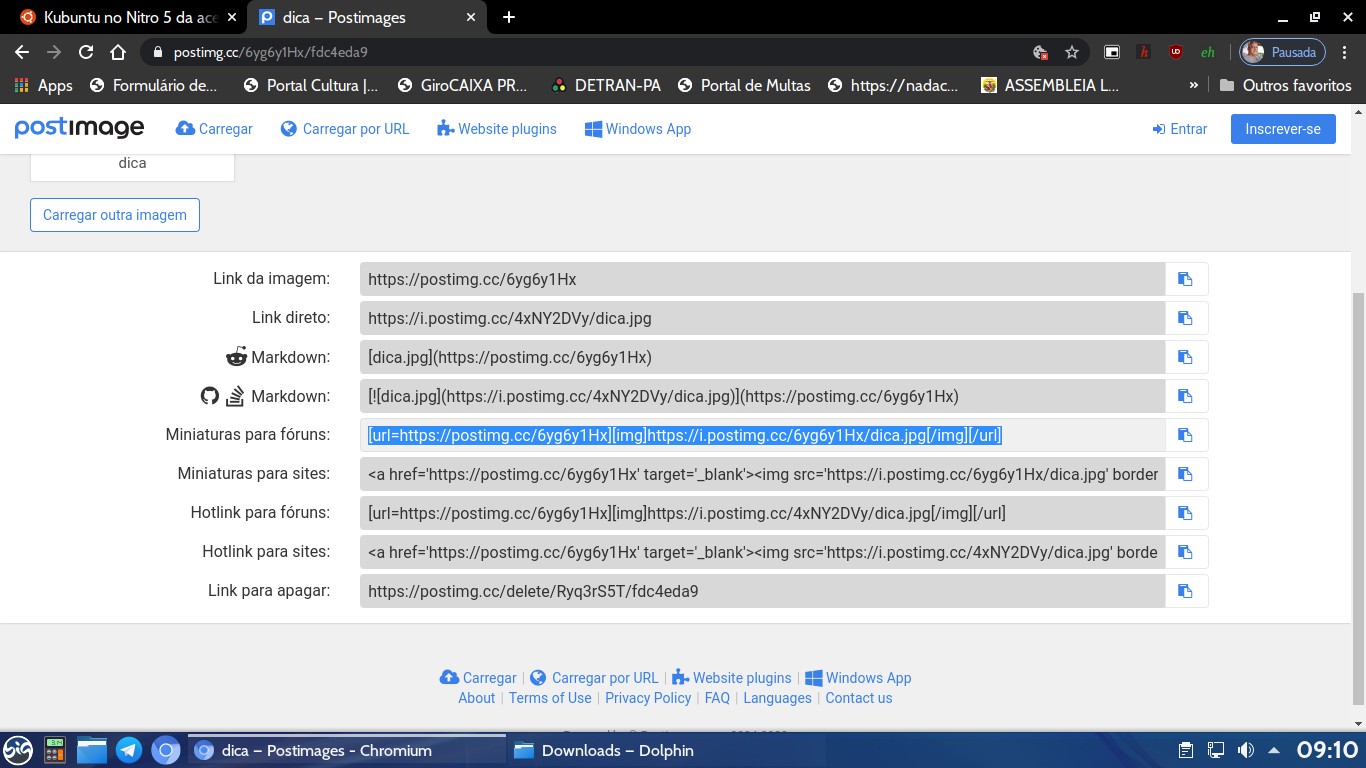Viewport: 1366px width, 768px height.
Task: Open the Kubuntu application launcher
Action: [18, 750]
